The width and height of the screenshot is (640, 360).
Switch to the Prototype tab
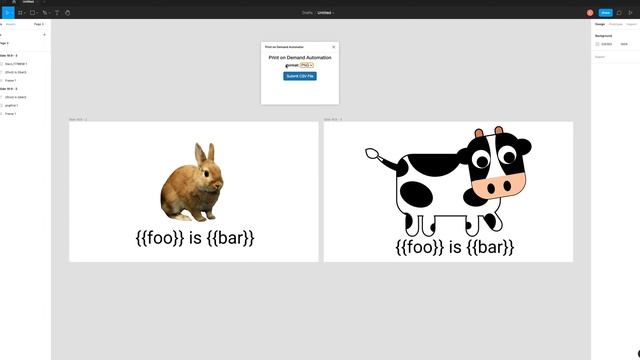click(616, 24)
